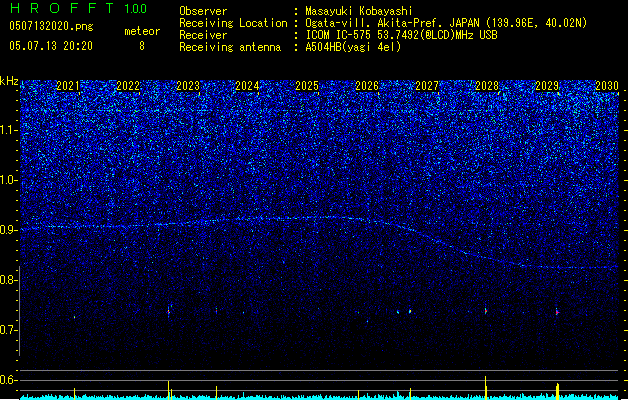This screenshot has height=400, width=629.
Task: Click the 05.07.13 20:20 timestamp
Action: click(51, 46)
